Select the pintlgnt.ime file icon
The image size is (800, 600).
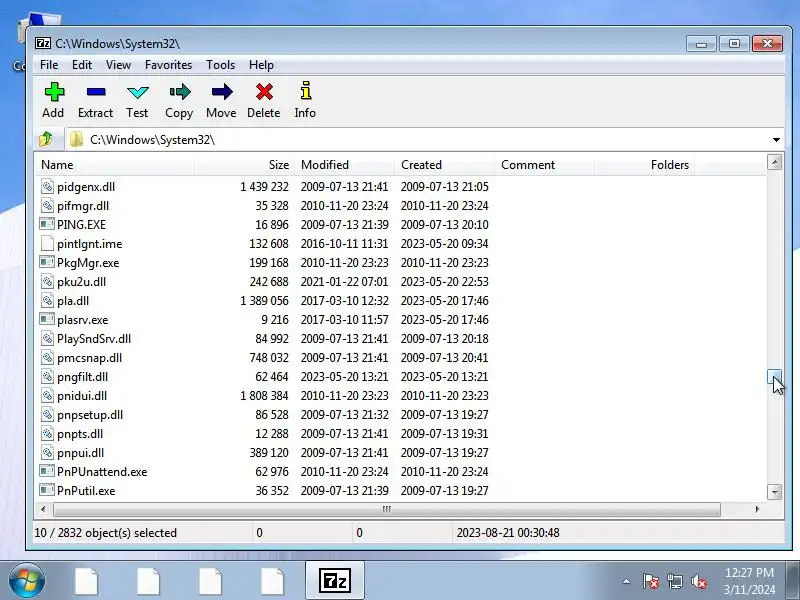click(47, 243)
